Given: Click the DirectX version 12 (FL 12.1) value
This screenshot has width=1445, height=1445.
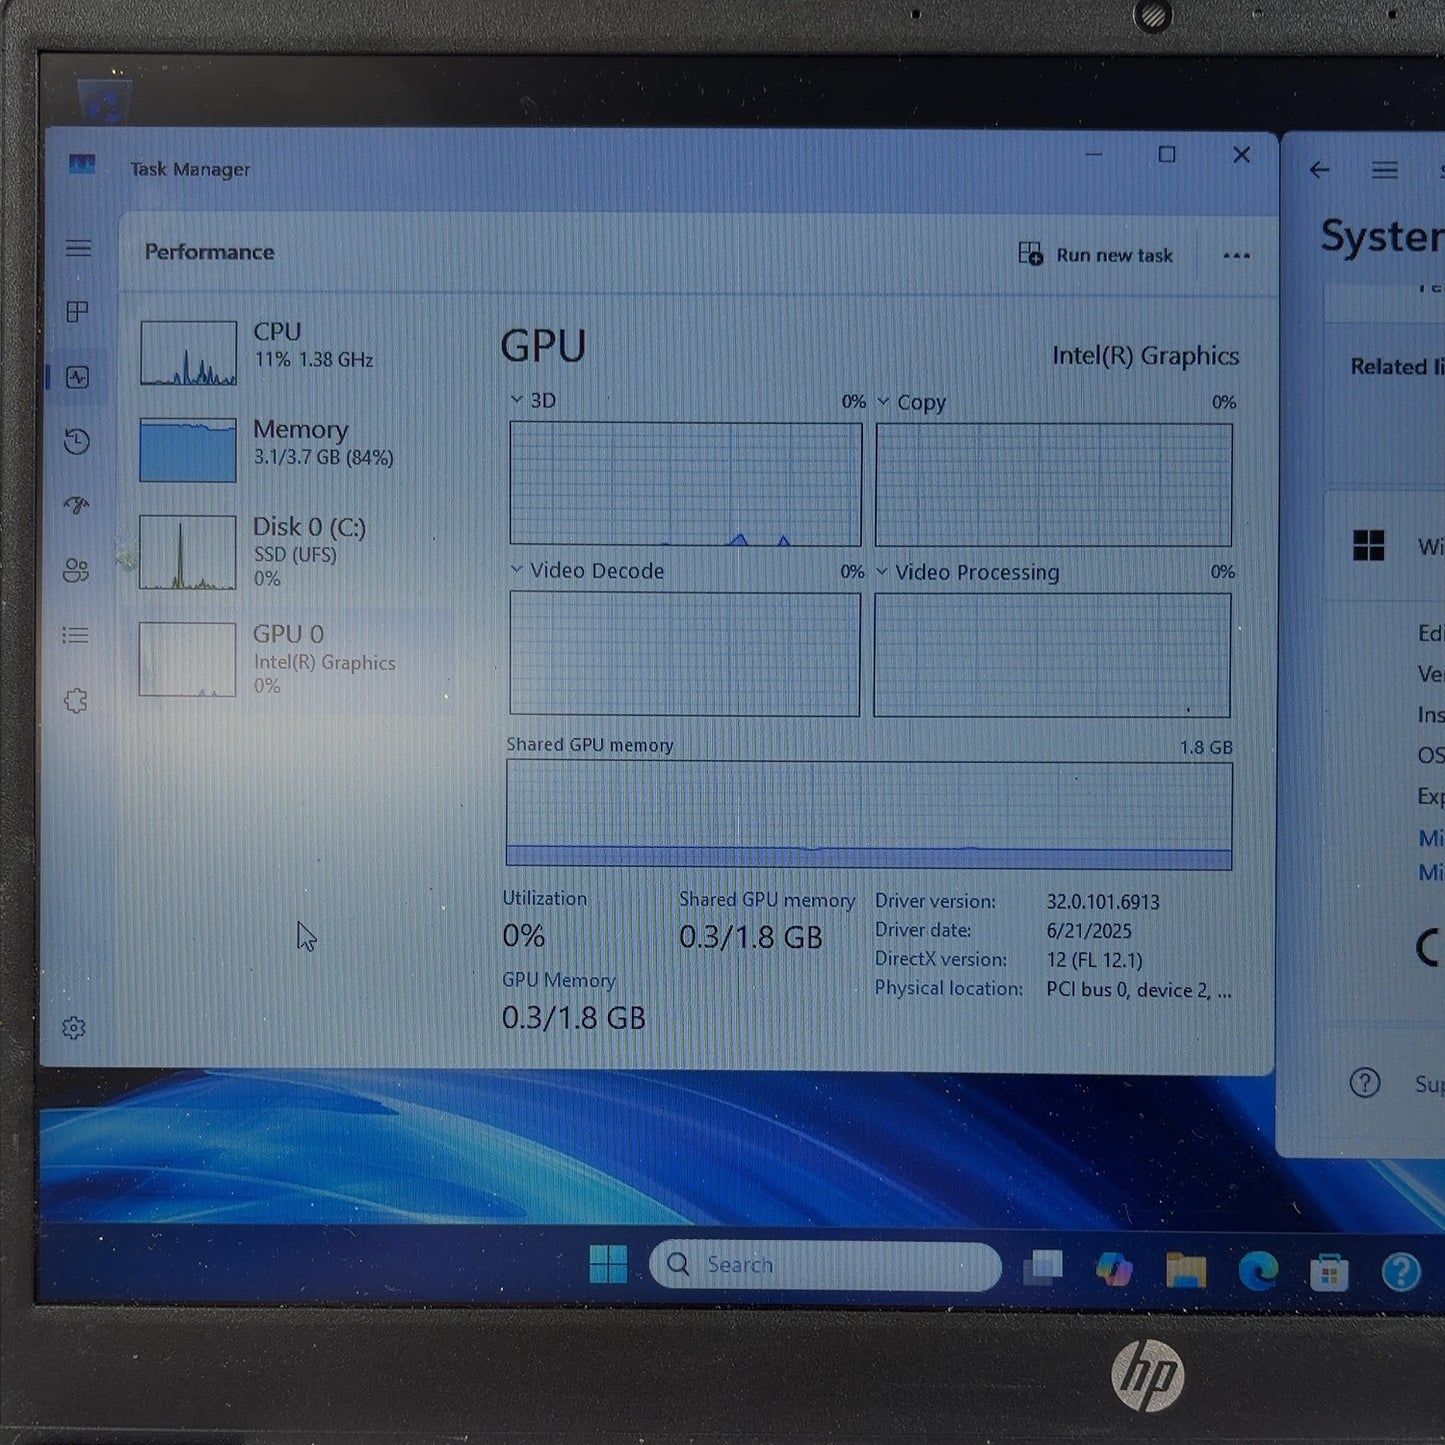Looking at the screenshot, I should [x=1094, y=960].
